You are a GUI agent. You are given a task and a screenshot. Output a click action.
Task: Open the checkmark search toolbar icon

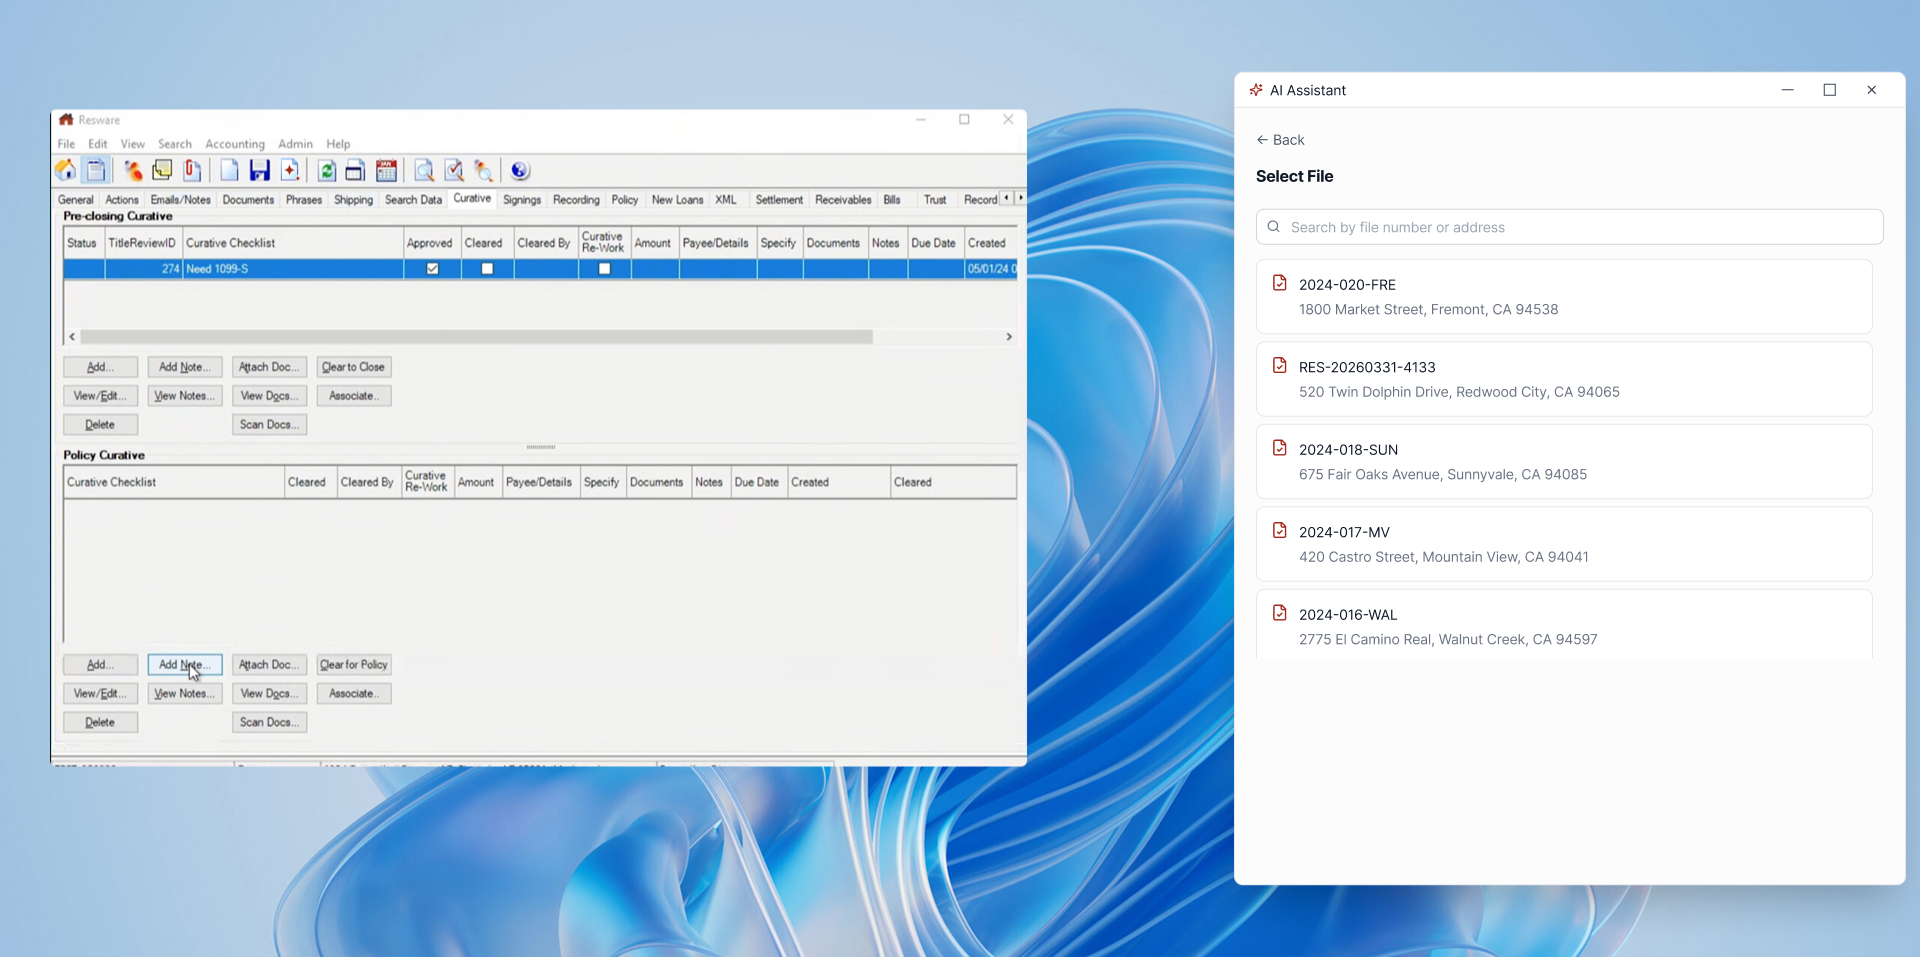pyautogui.click(x=454, y=170)
